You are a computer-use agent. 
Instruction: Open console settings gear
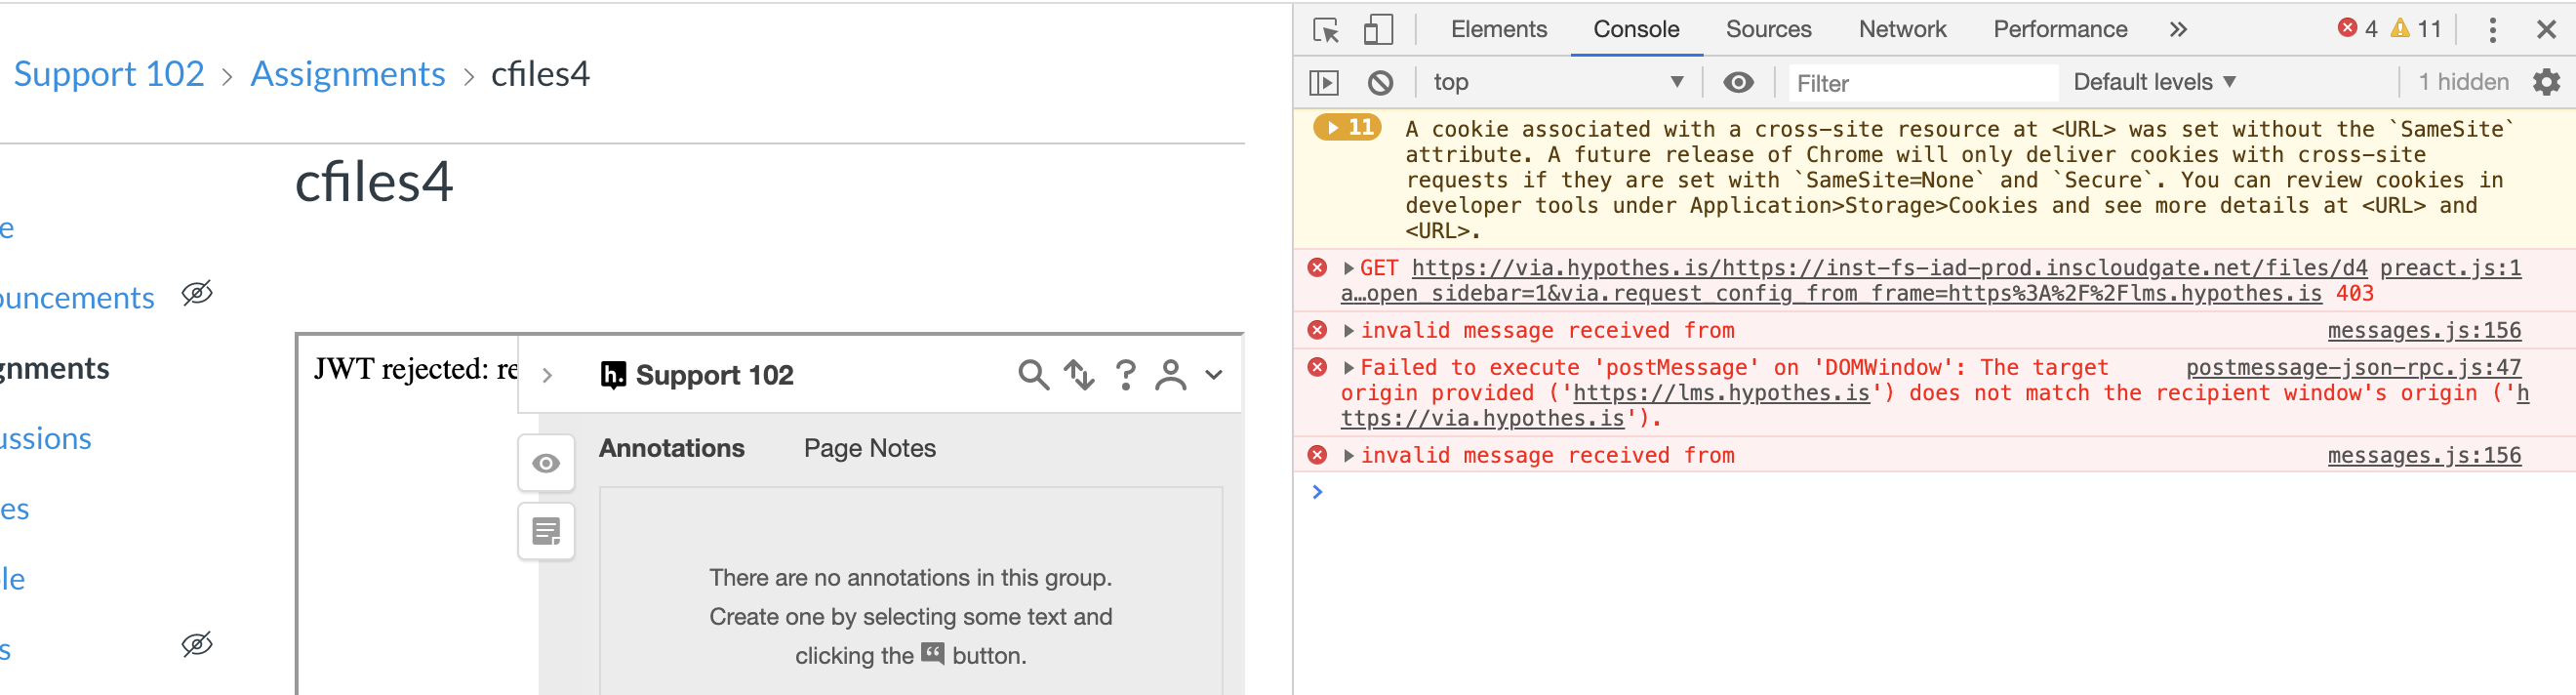click(2546, 82)
